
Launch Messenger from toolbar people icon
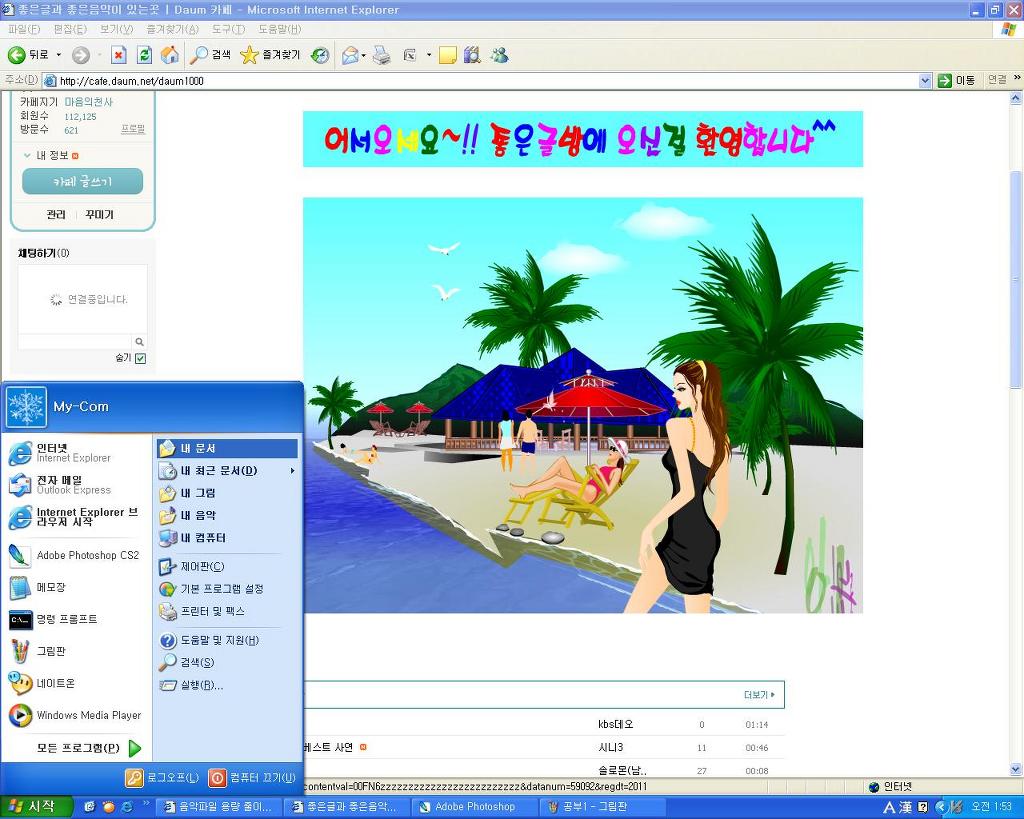(x=500, y=56)
